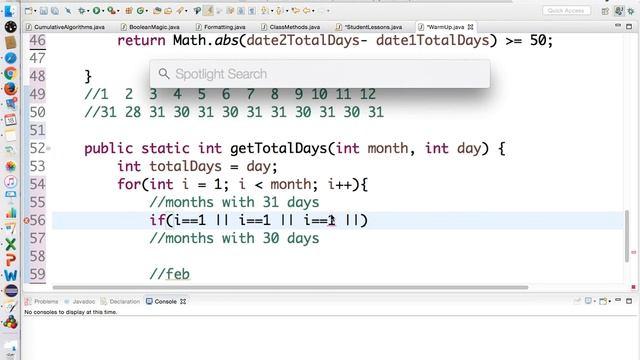The width and height of the screenshot is (640, 360).
Task: Toggle the highlighted Word Wrap toolbar button
Action: [209, 11]
